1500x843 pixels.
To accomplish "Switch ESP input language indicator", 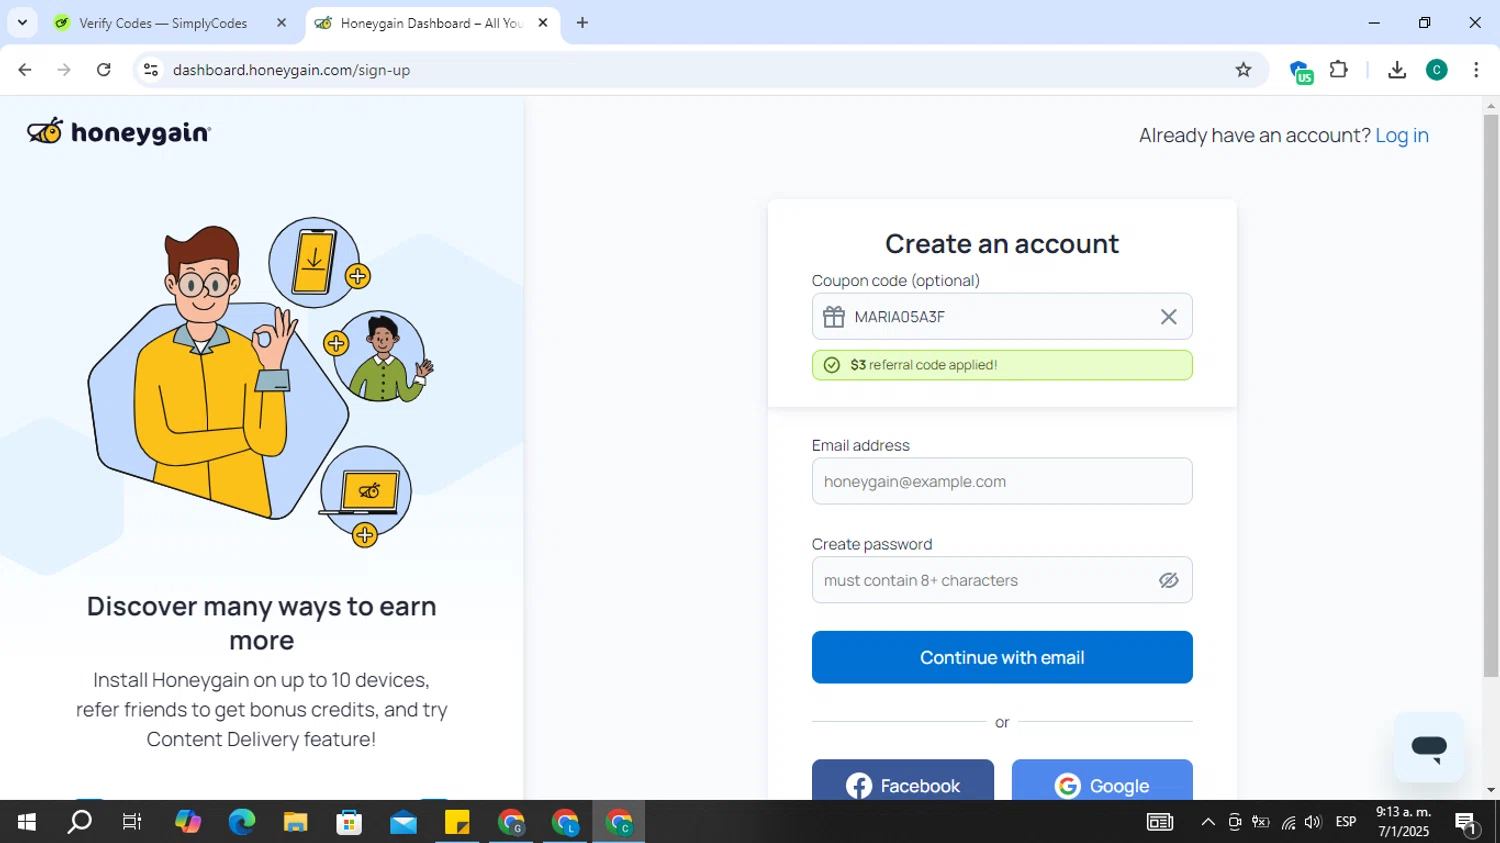I will click(1346, 822).
